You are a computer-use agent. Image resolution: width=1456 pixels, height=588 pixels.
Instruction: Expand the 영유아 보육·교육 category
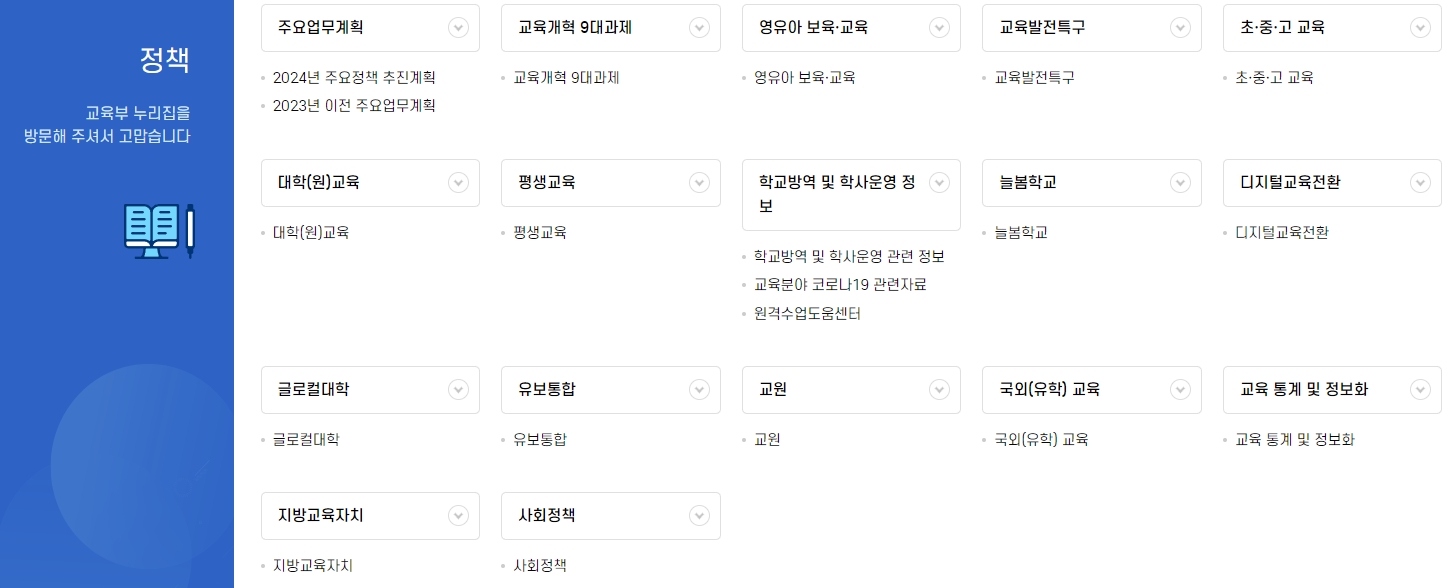click(x=938, y=27)
